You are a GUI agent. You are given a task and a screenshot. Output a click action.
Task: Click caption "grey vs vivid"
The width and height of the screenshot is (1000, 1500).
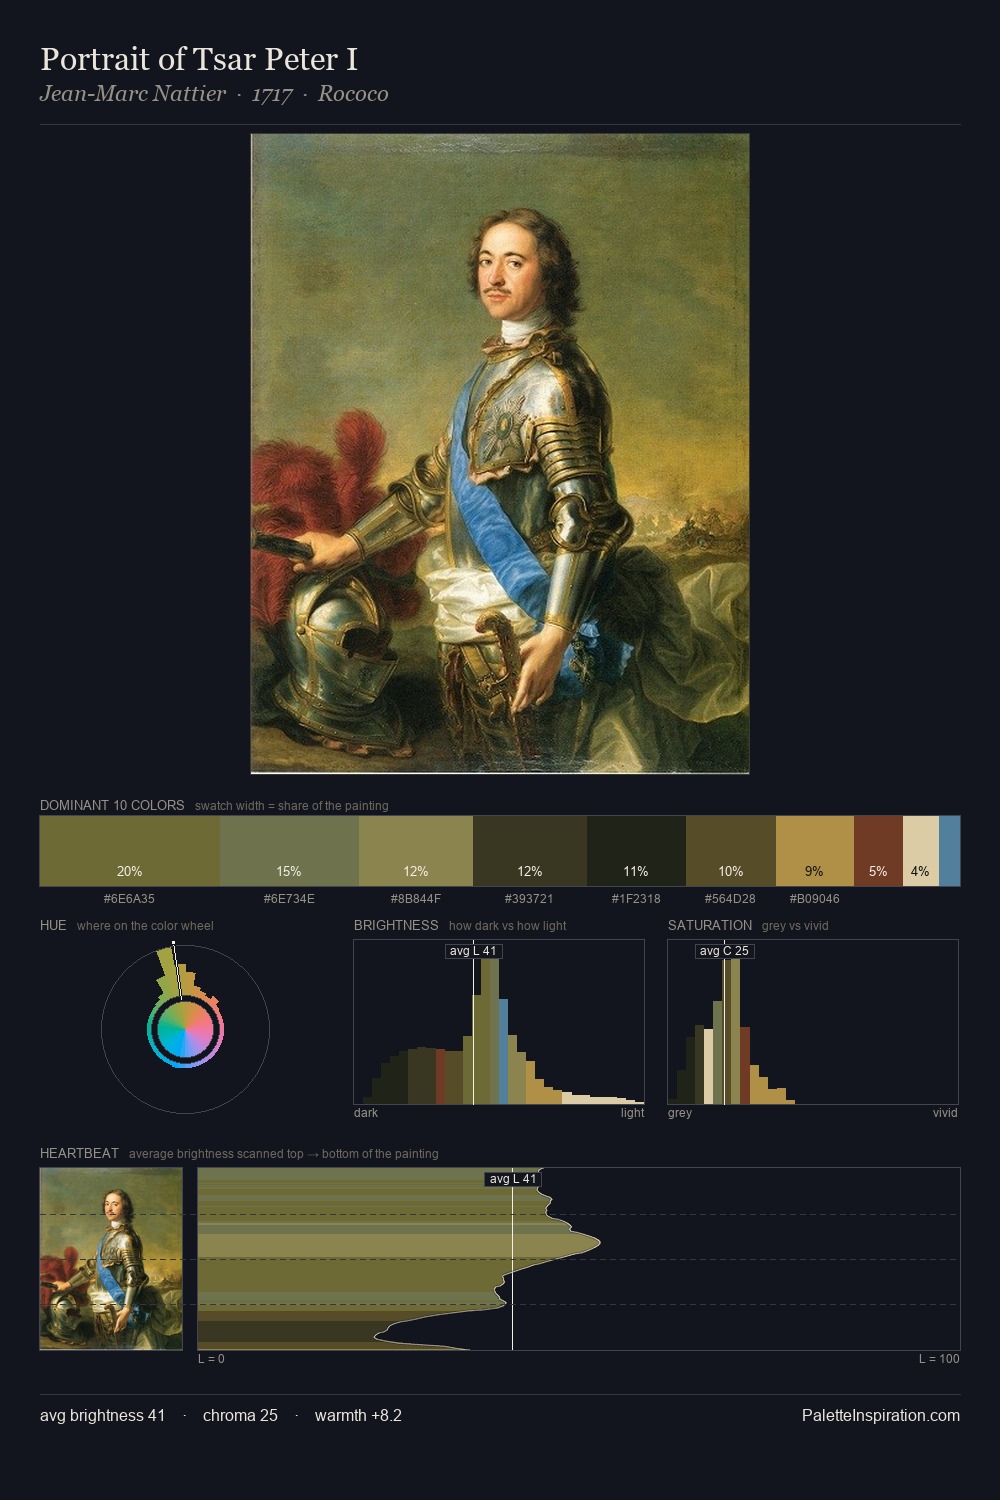click(795, 926)
